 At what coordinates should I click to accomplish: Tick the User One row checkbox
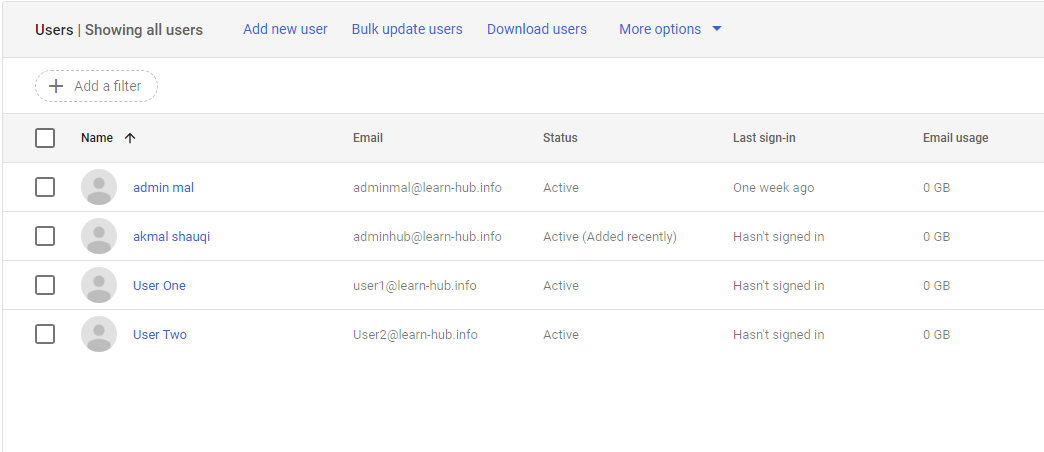[x=45, y=285]
